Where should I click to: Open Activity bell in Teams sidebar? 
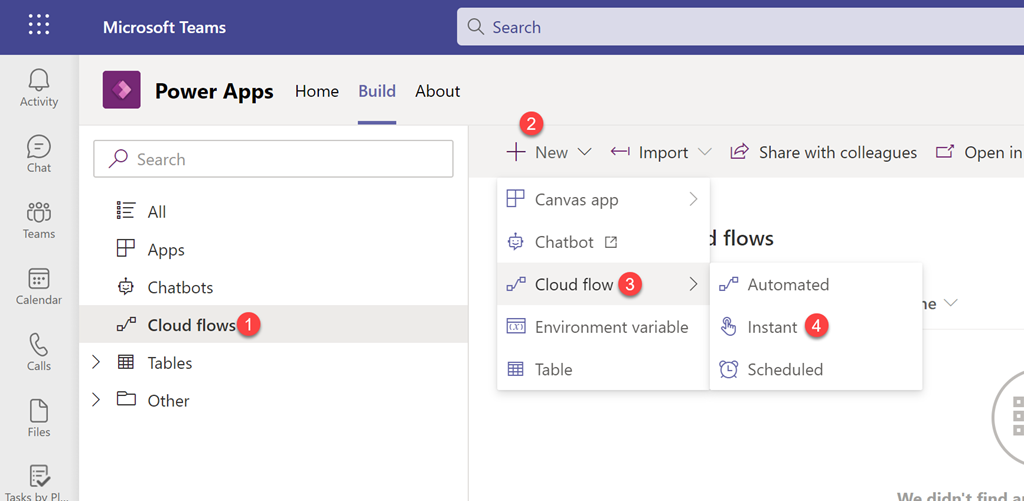click(x=39, y=87)
